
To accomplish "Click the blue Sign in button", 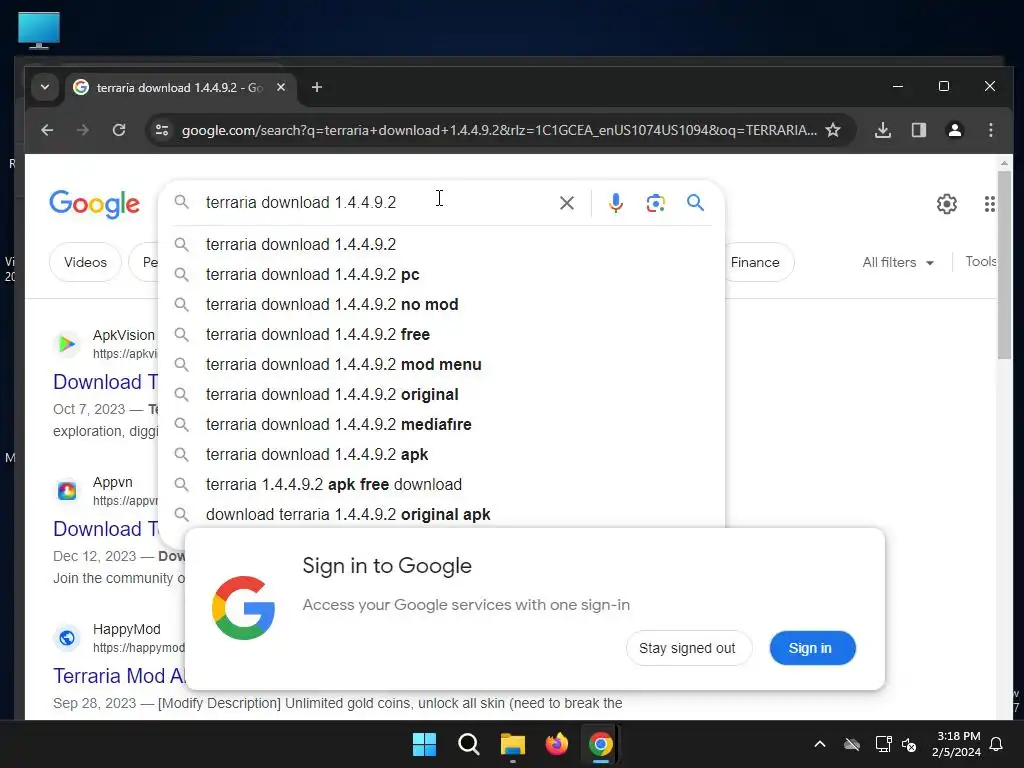I will point(812,648).
